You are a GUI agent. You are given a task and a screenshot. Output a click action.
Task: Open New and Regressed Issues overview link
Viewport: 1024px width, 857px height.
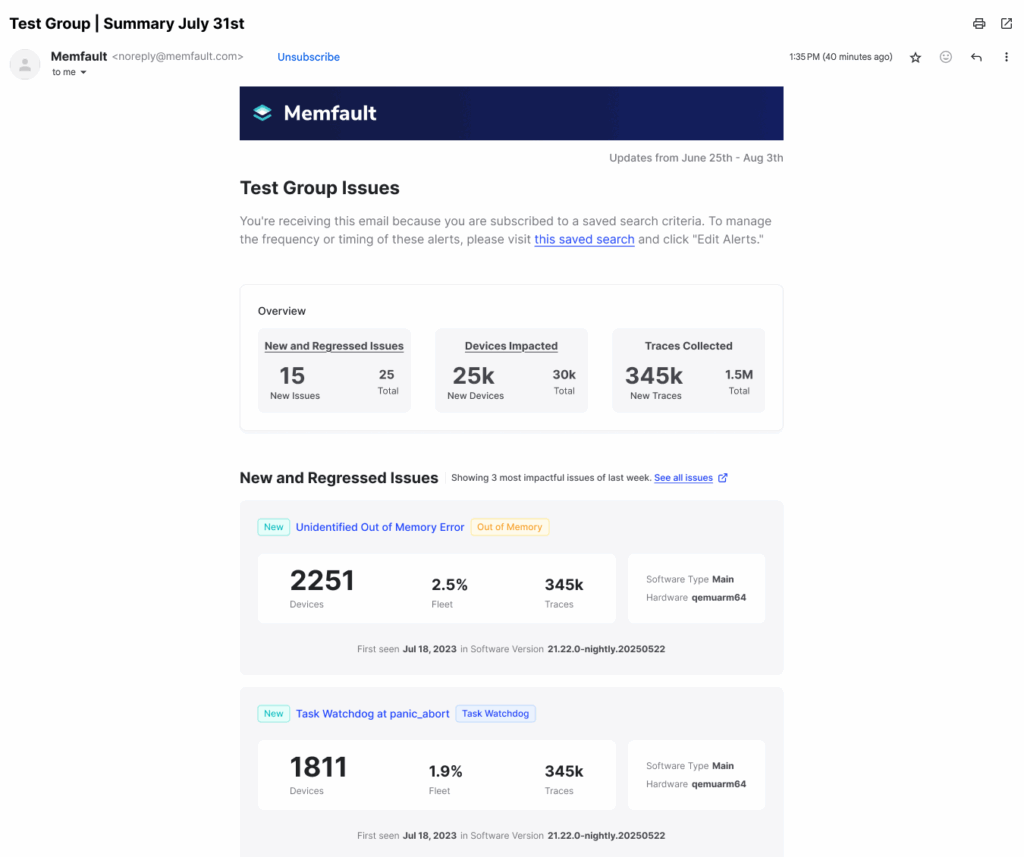[334, 346]
